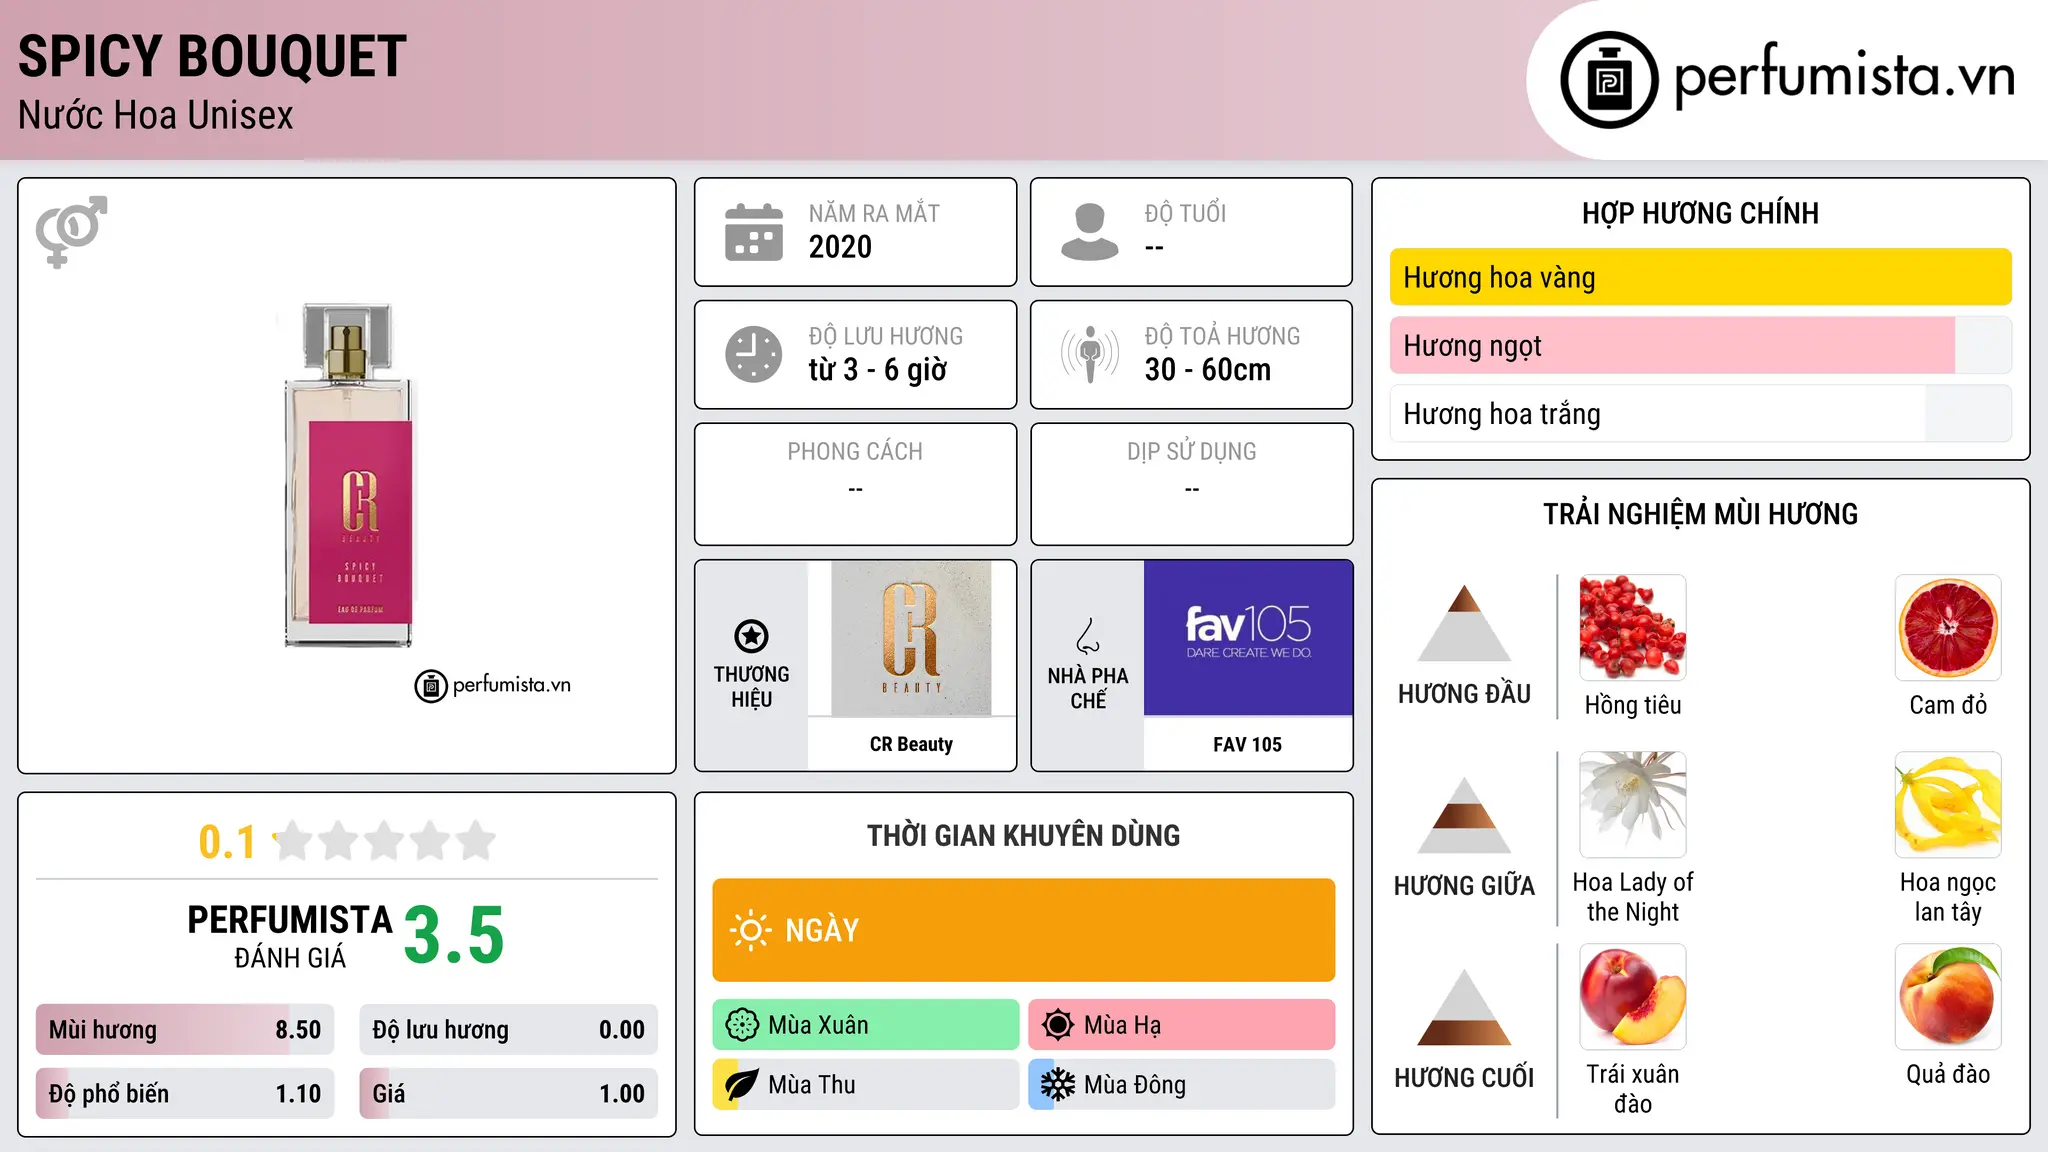Click the Thời gian khuyên dùng heading
2048x1152 pixels.
click(1023, 835)
